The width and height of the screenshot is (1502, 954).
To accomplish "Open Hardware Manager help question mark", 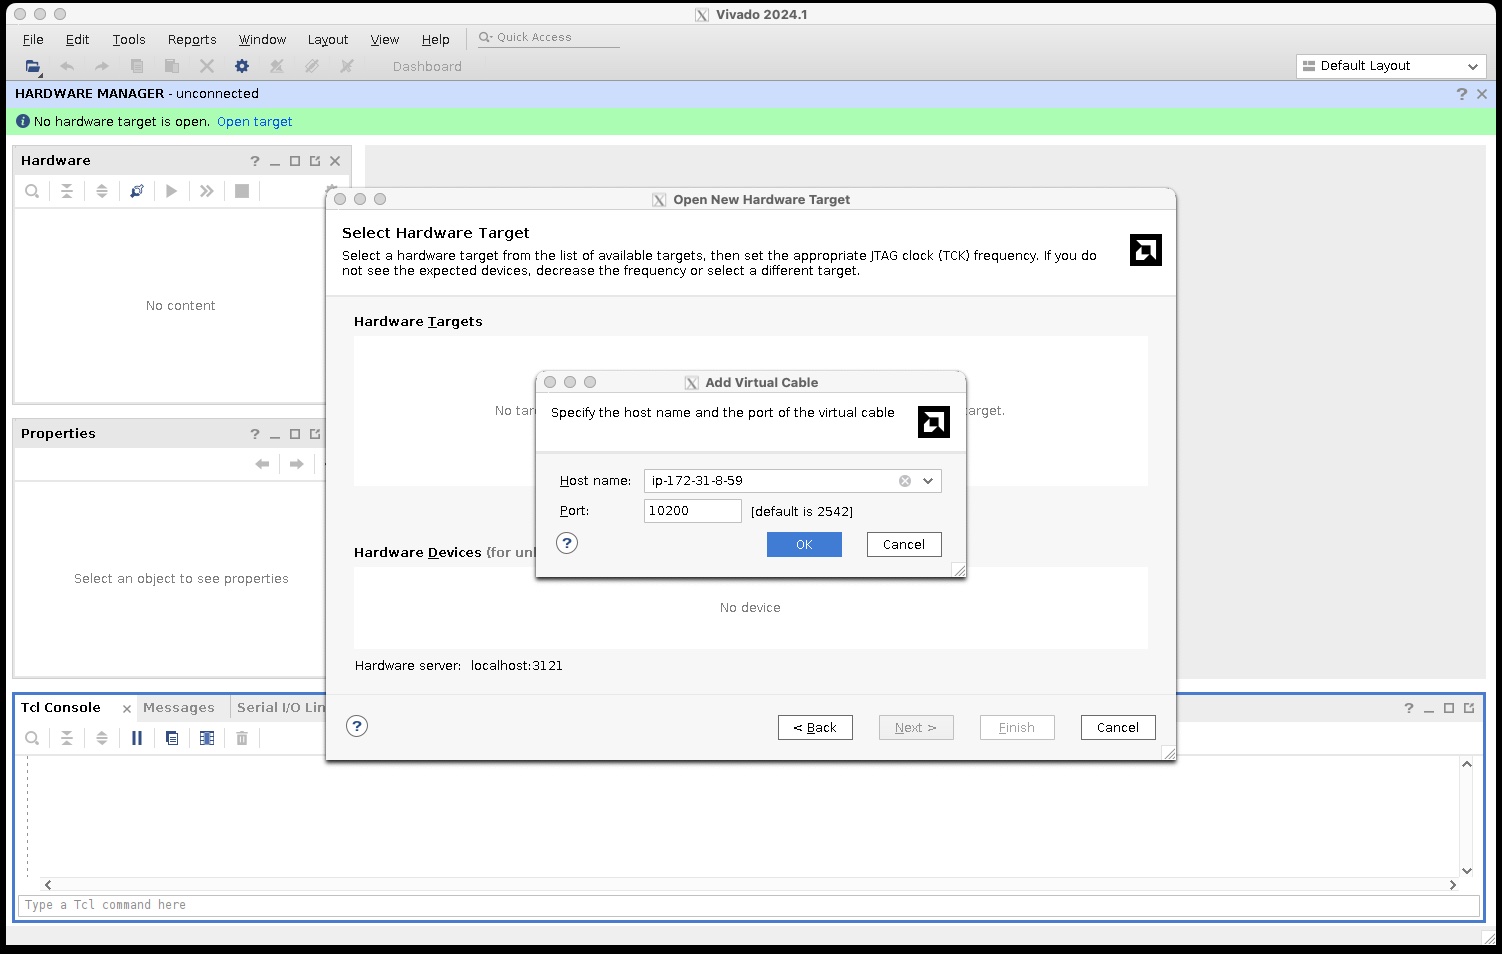I will [x=1462, y=94].
